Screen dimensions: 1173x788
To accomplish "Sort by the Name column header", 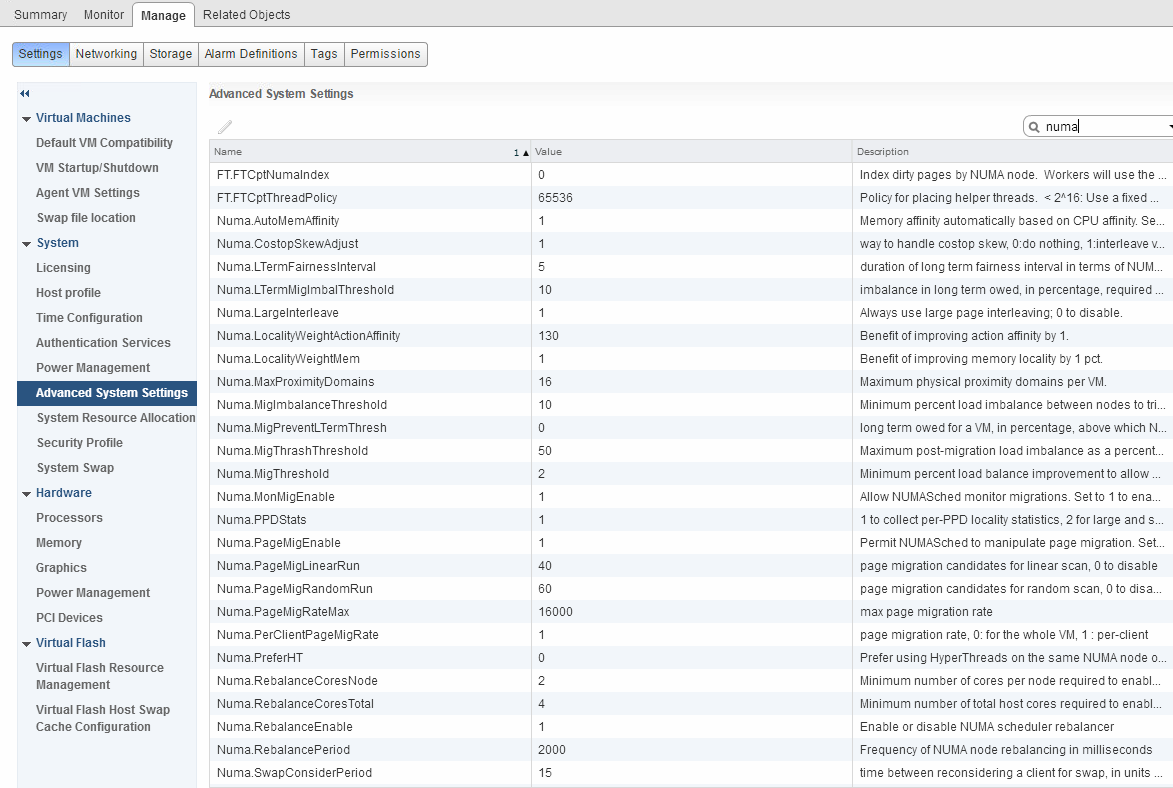I will (370, 151).
